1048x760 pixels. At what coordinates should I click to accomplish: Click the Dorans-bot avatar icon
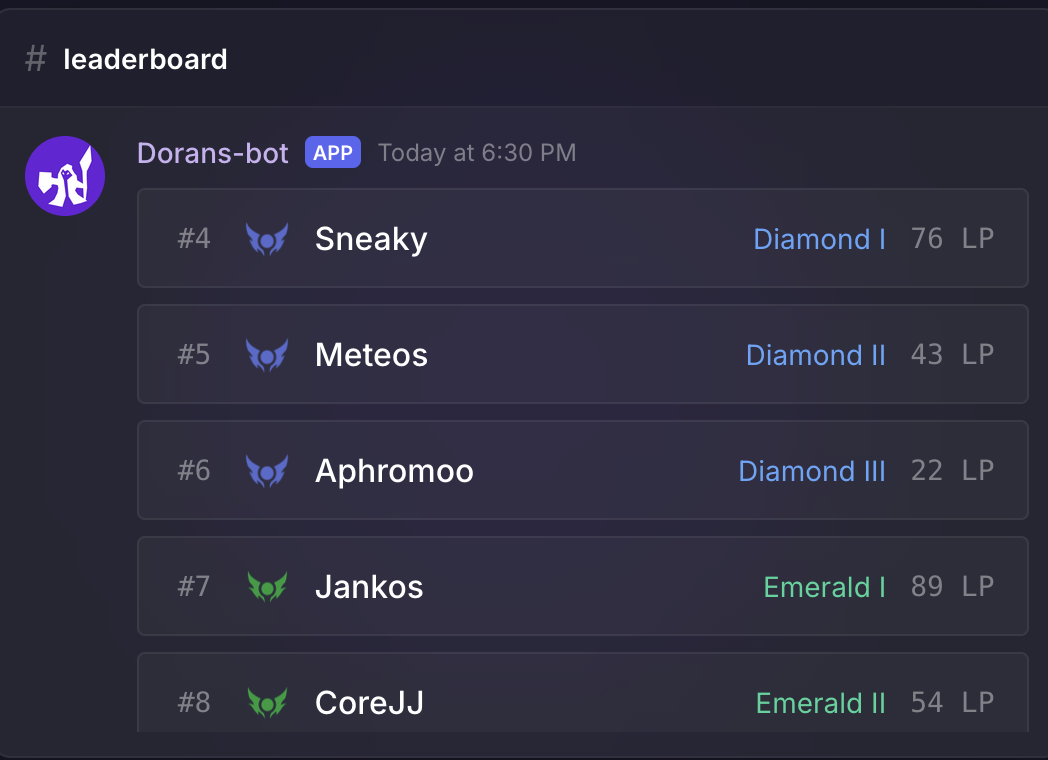point(65,176)
